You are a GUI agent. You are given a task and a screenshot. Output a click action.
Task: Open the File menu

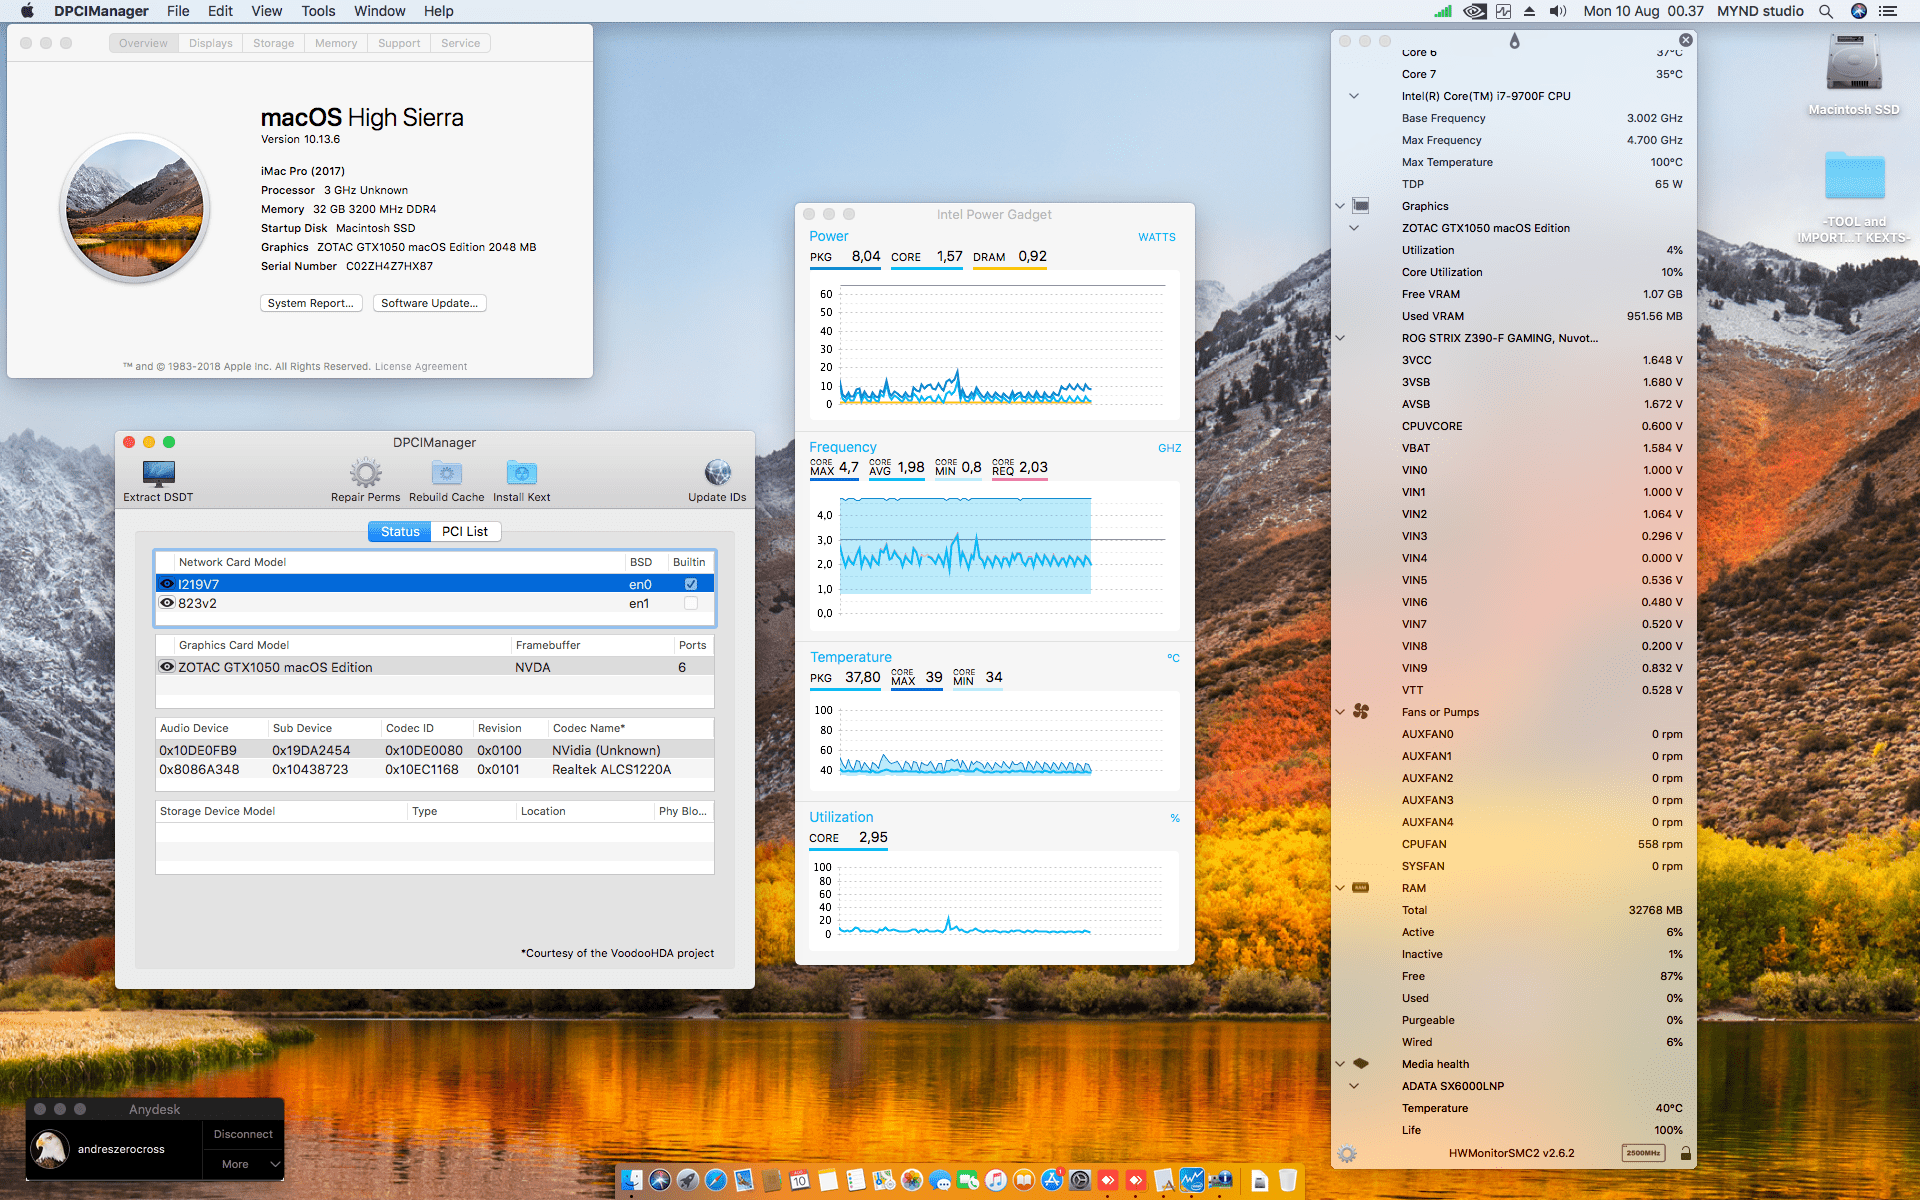click(x=178, y=11)
